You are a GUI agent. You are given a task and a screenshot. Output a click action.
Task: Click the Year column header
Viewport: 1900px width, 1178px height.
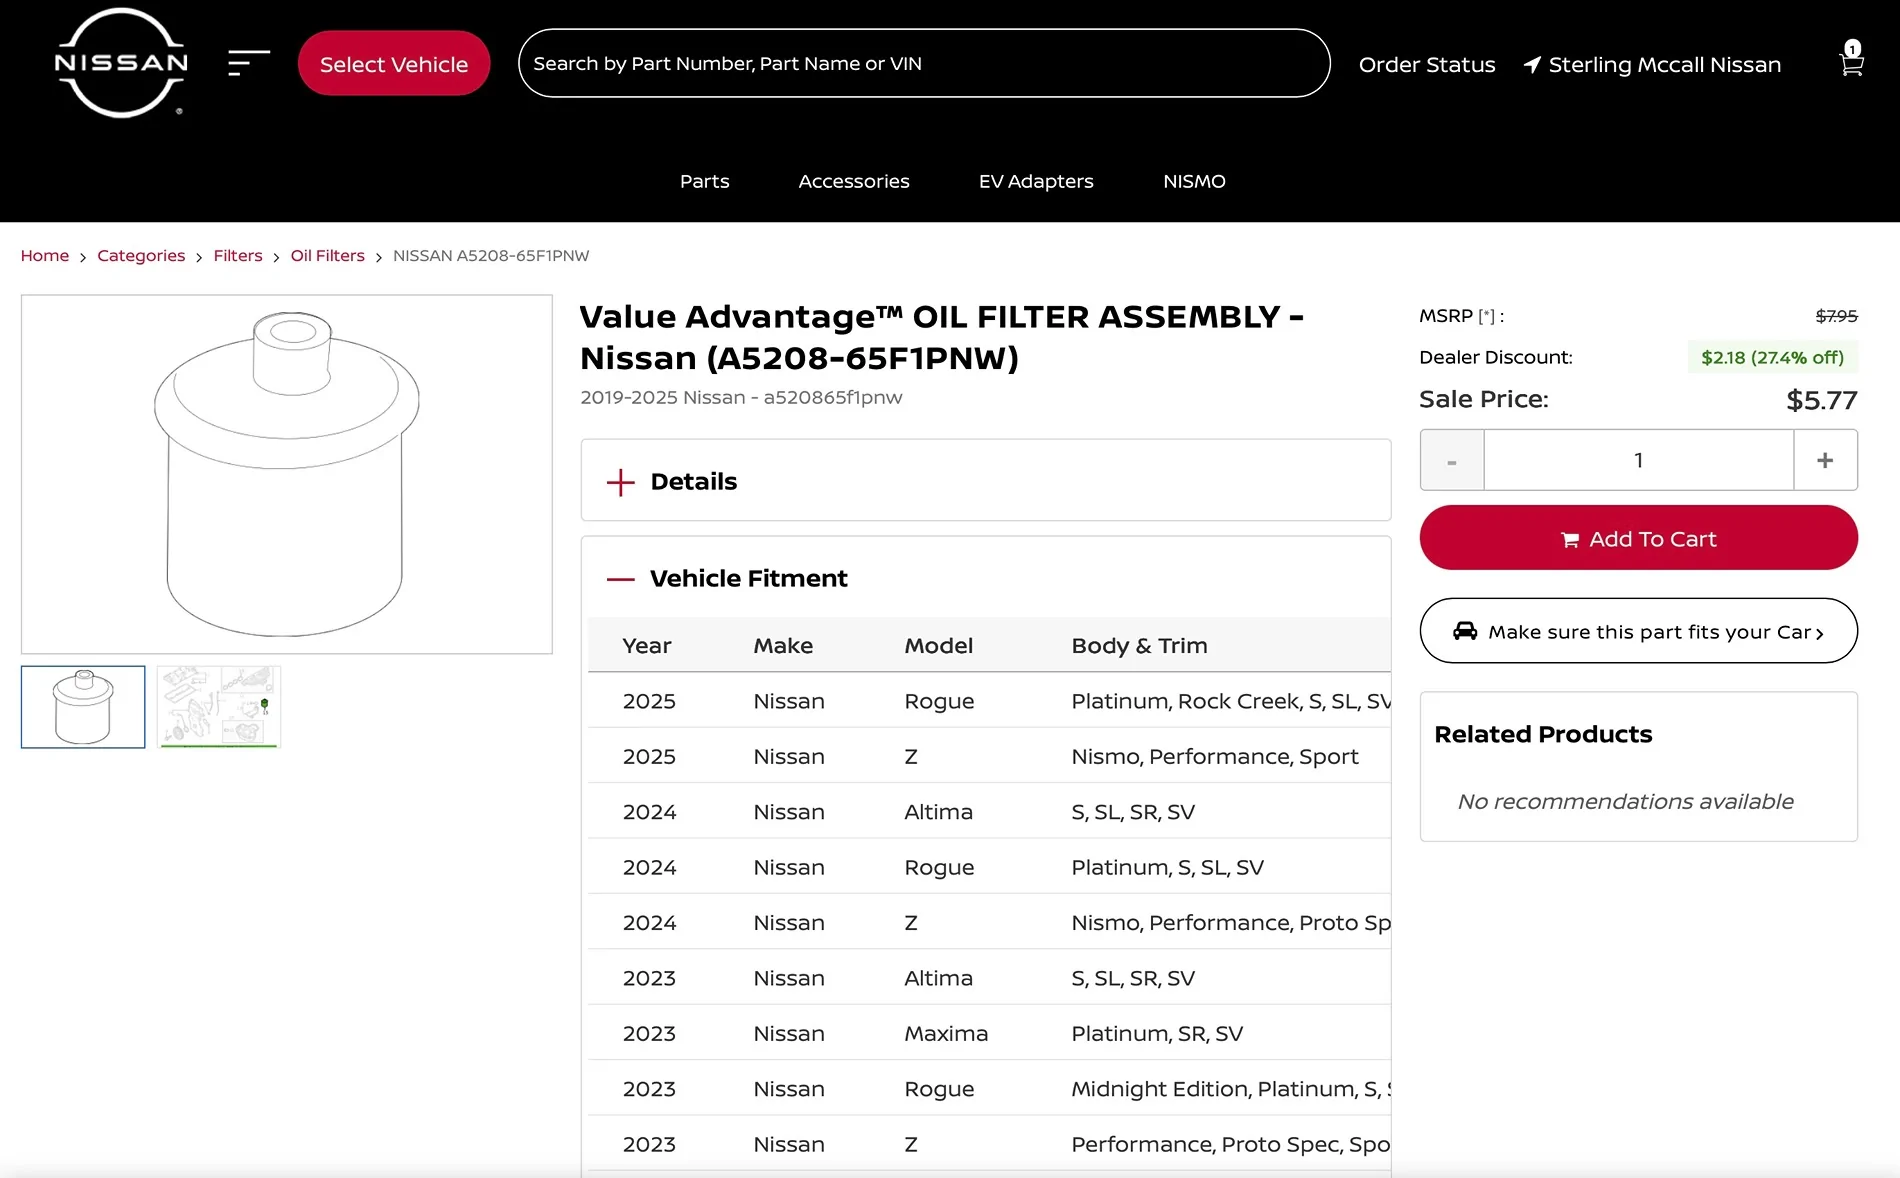pyautogui.click(x=646, y=646)
